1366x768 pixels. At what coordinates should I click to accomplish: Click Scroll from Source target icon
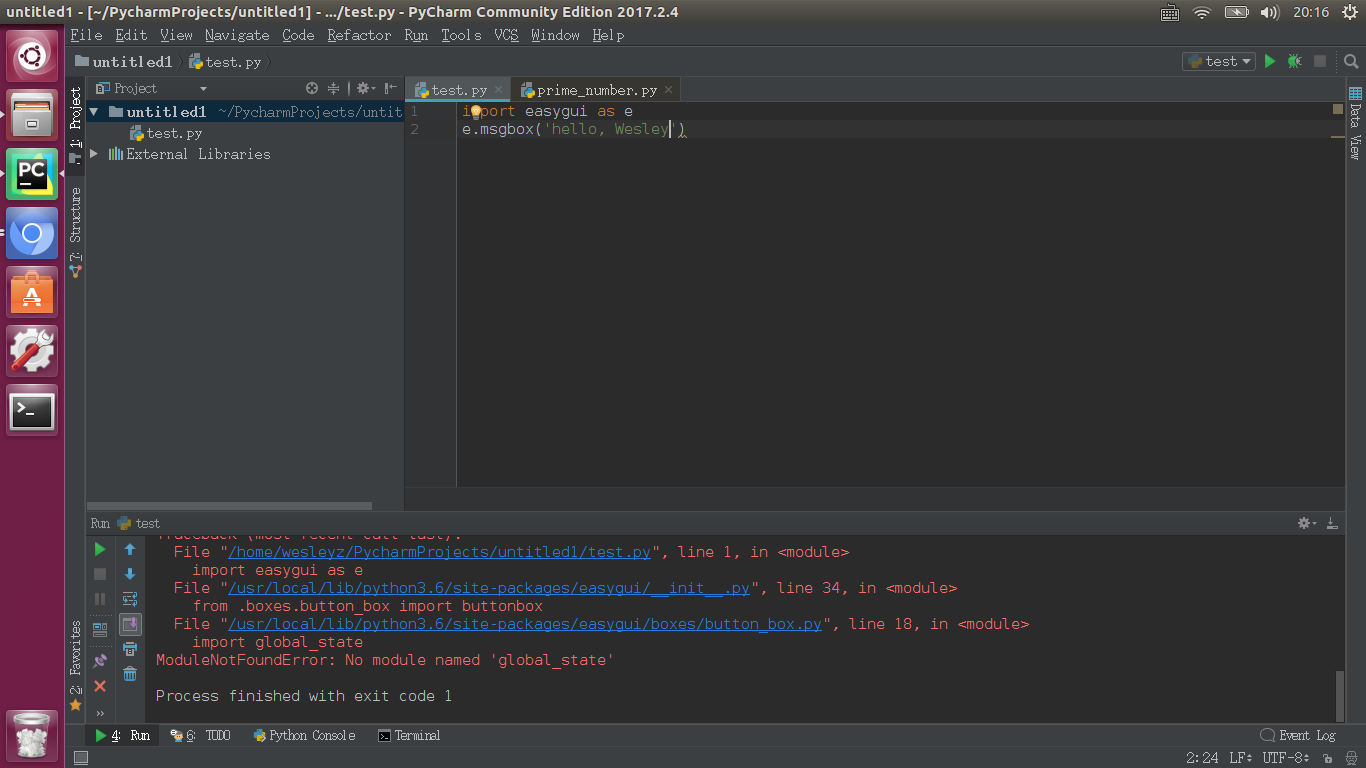tap(312, 88)
